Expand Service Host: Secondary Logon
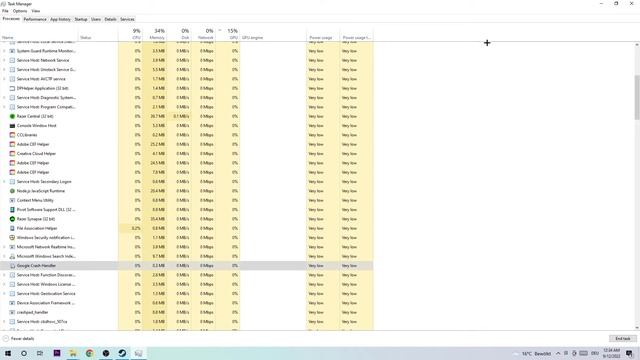 point(4,182)
